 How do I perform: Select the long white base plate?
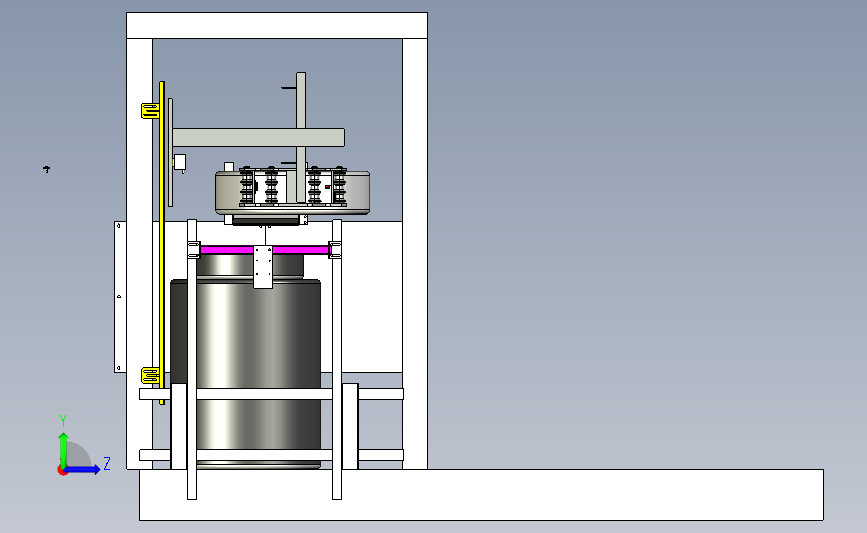click(x=481, y=495)
